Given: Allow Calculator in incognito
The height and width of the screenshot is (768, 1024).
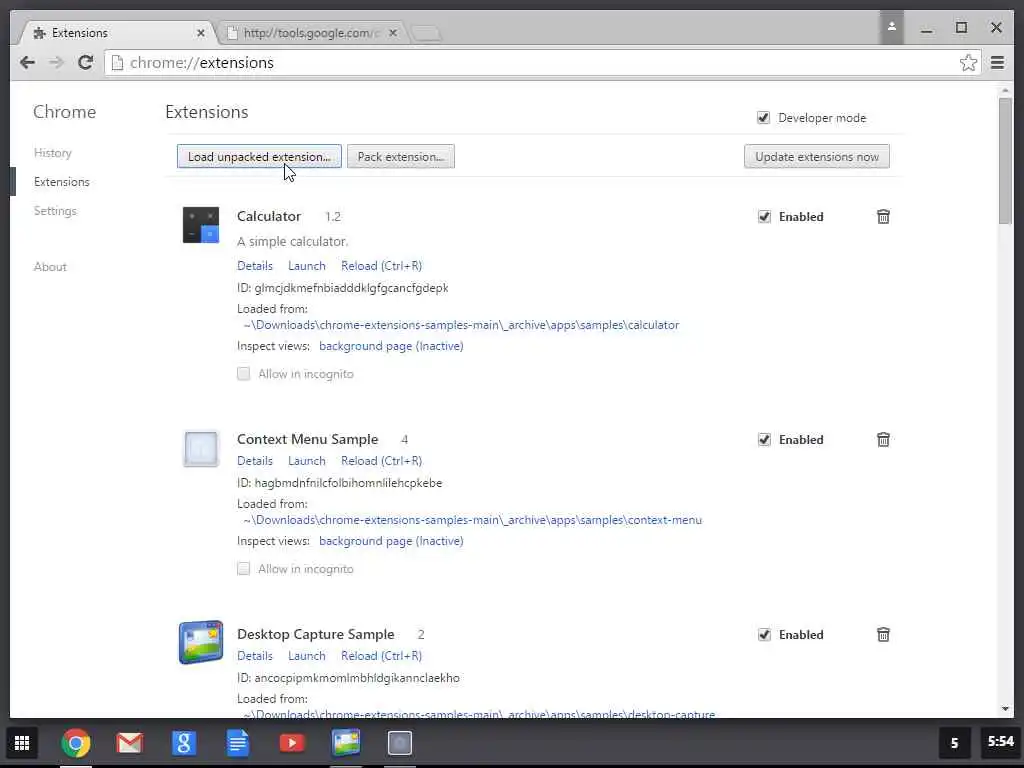Looking at the screenshot, I should pyautogui.click(x=244, y=374).
